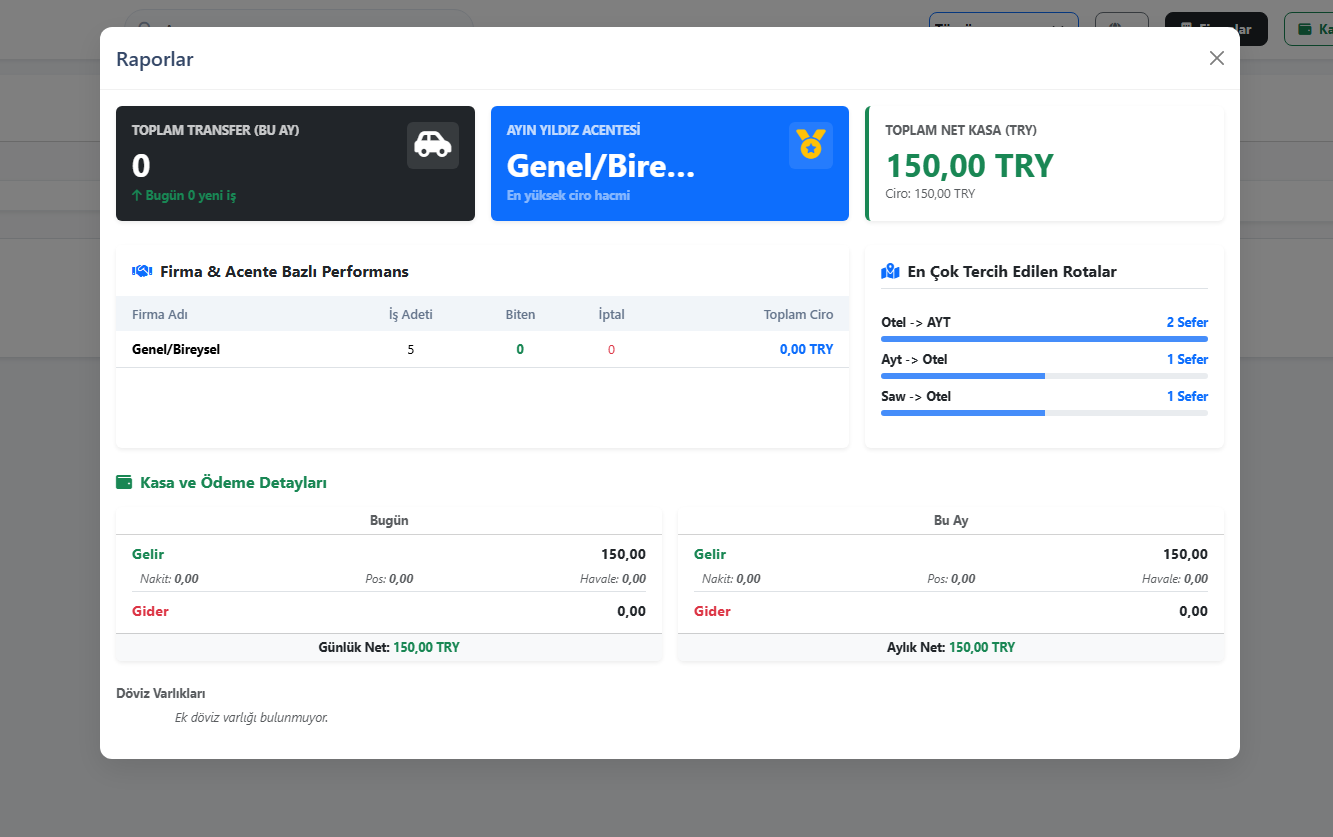Image resolution: width=1333 pixels, height=837 pixels.
Task: Click the Ayın Yıldız Acentesi blue card
Action: coord(669,163)
